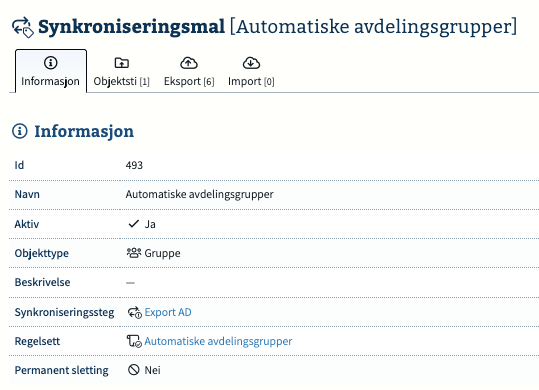Viewport: 539px width, 390px height.
Task: Open the Objektsti tab
Action: pyautogui.click(x=121, y=71)
